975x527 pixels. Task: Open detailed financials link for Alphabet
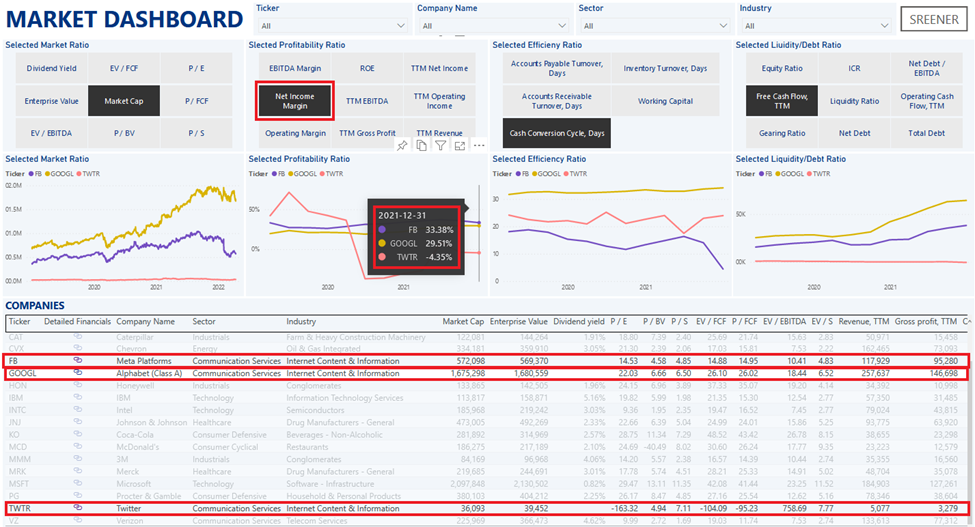tap(78, 373)
